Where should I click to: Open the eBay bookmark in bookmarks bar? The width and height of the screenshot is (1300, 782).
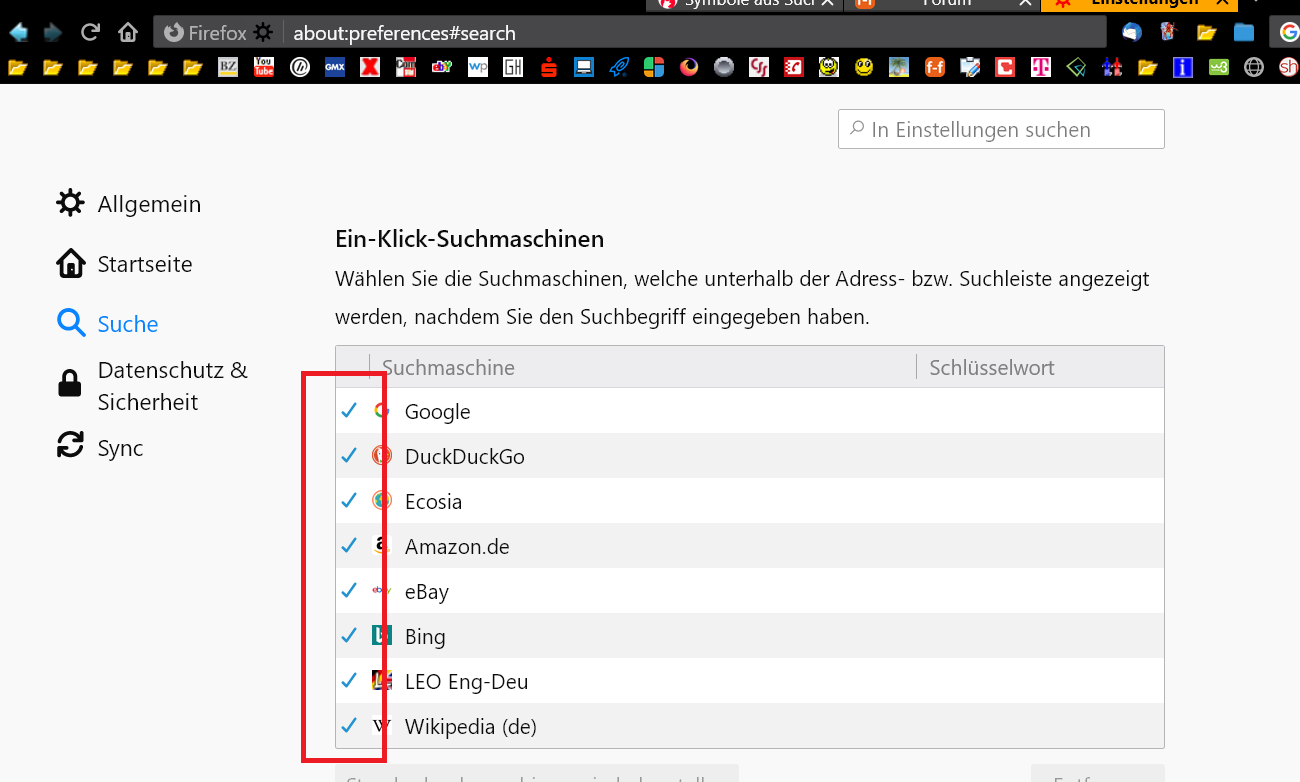click(441, 68)
